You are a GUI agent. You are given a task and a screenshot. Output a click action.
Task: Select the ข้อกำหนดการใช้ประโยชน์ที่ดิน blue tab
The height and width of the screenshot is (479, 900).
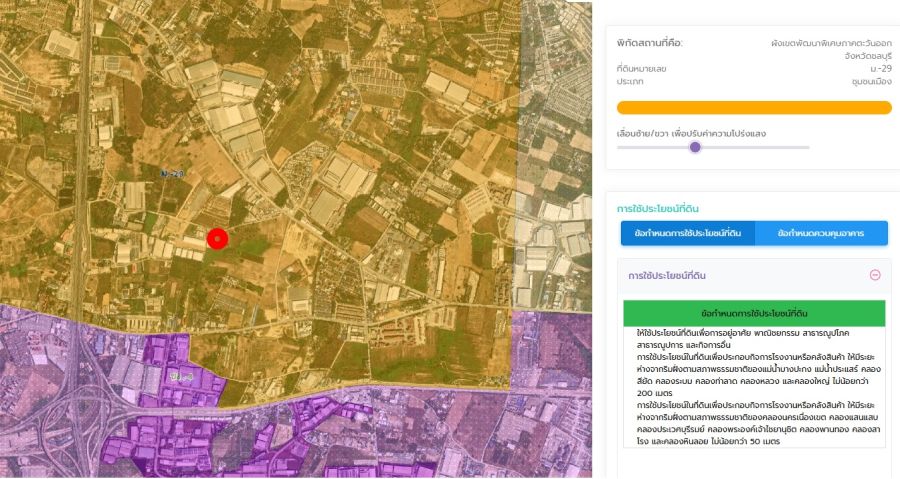tap(687, 233)
